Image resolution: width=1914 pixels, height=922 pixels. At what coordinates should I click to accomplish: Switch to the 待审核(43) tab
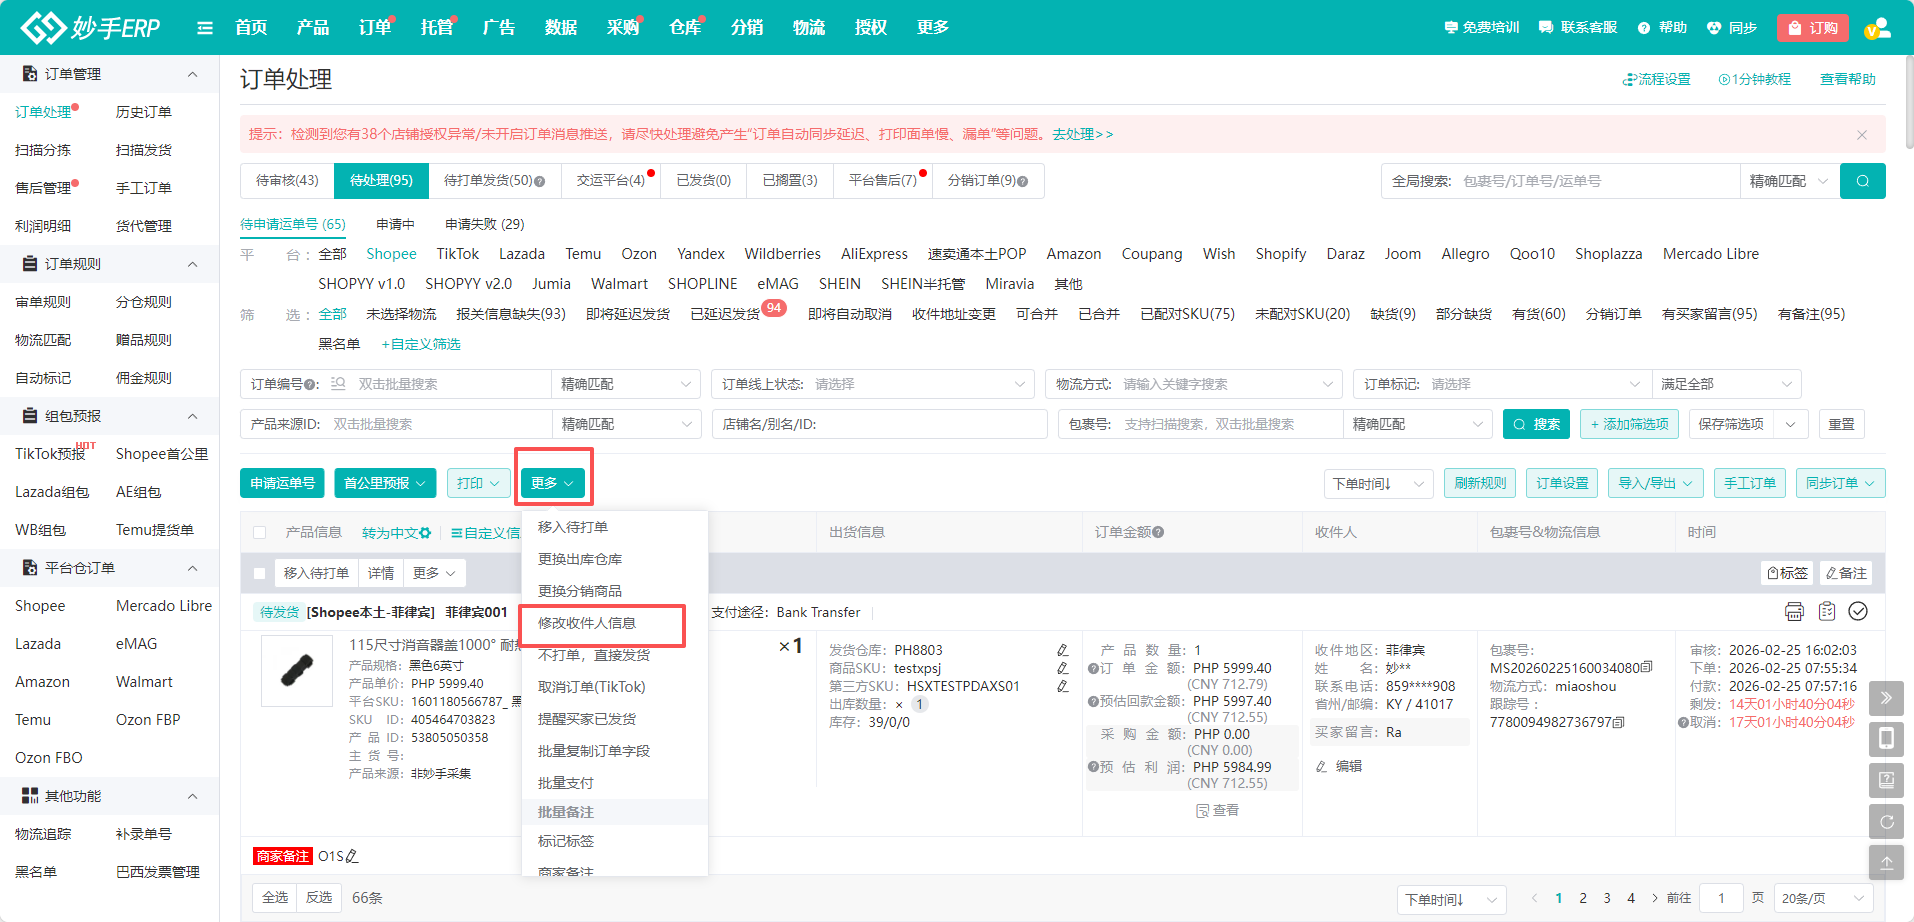pyautogui.click(x=287, y=181)
